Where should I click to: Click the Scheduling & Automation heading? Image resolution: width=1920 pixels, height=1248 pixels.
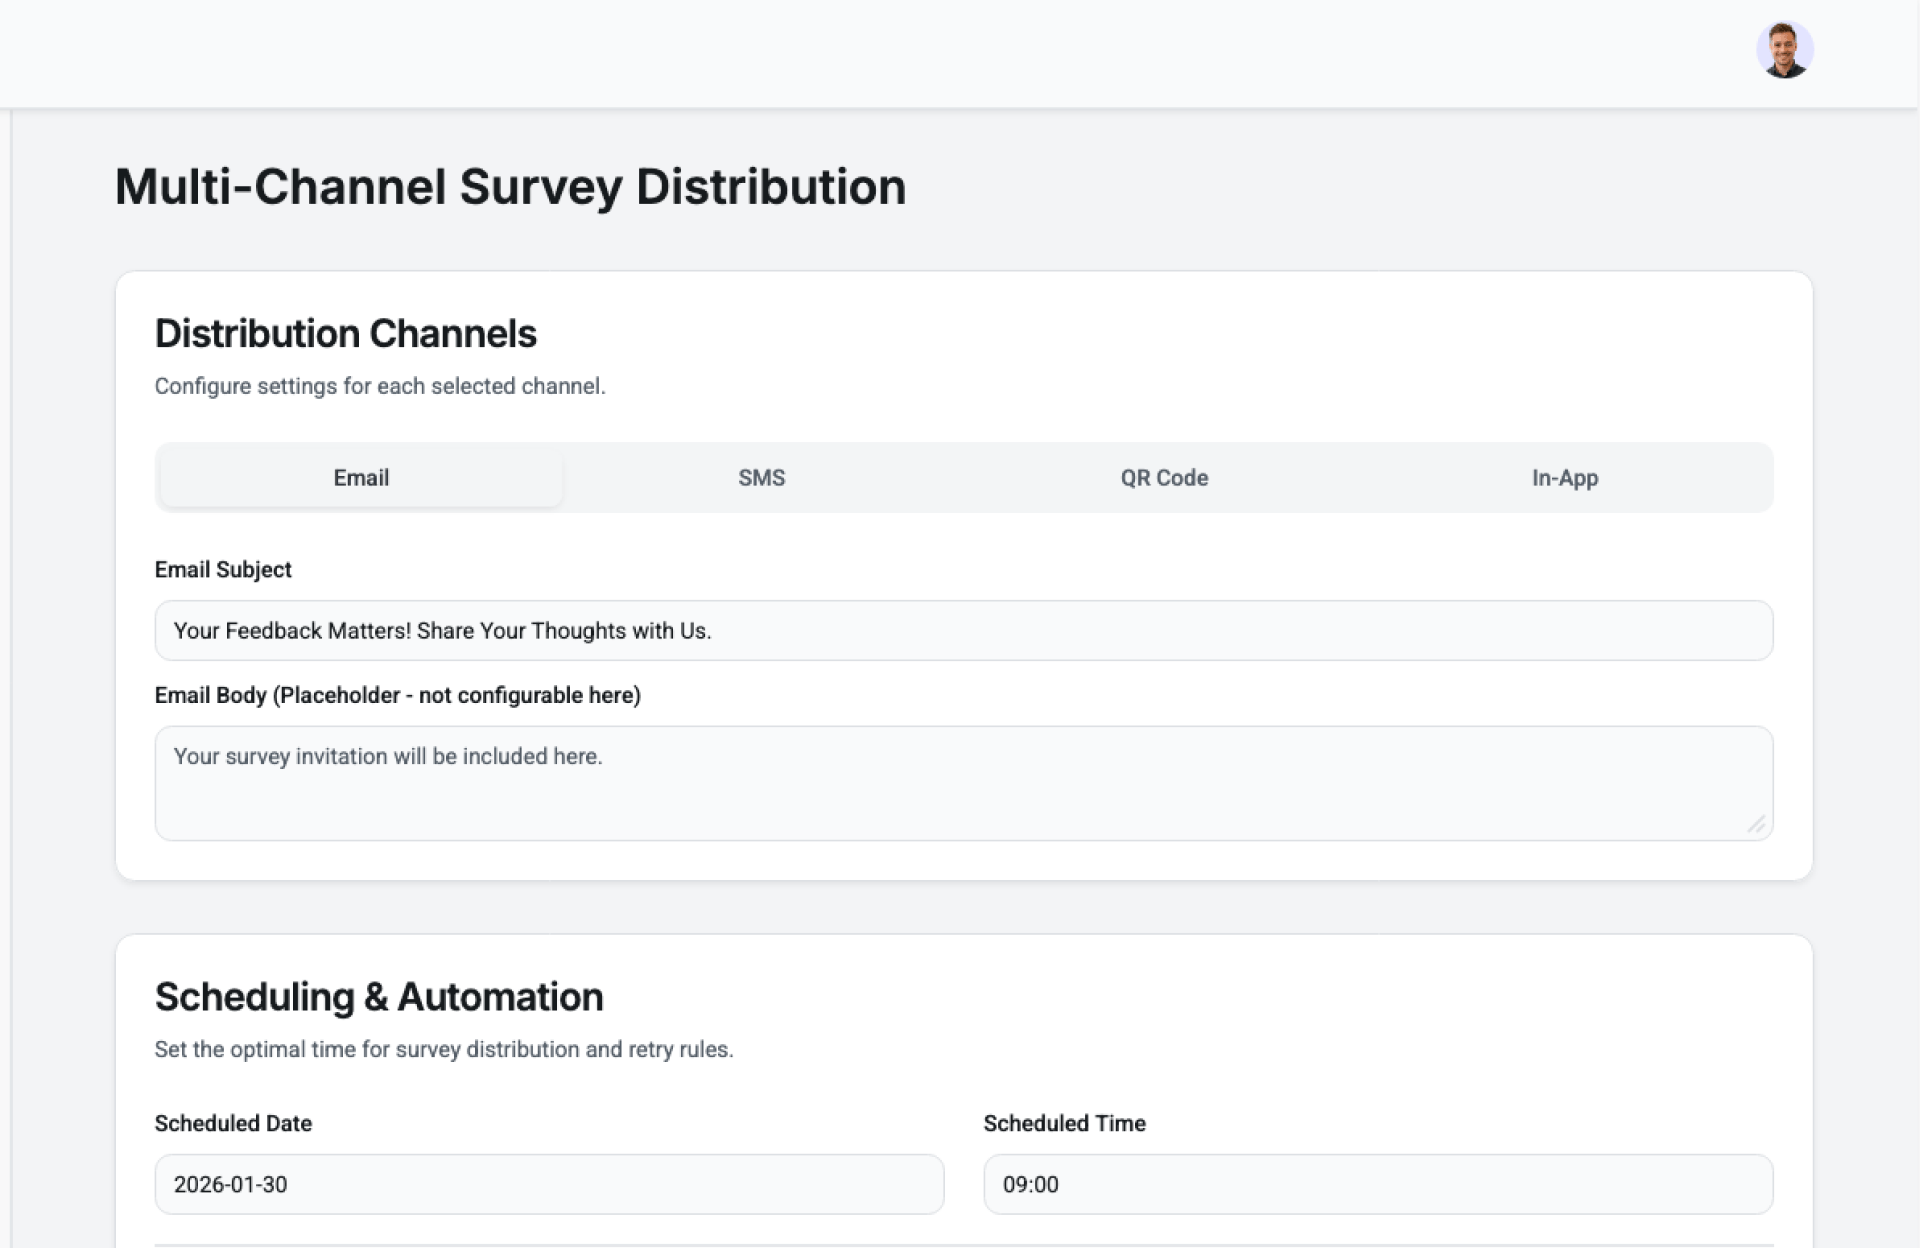point(379,997)
